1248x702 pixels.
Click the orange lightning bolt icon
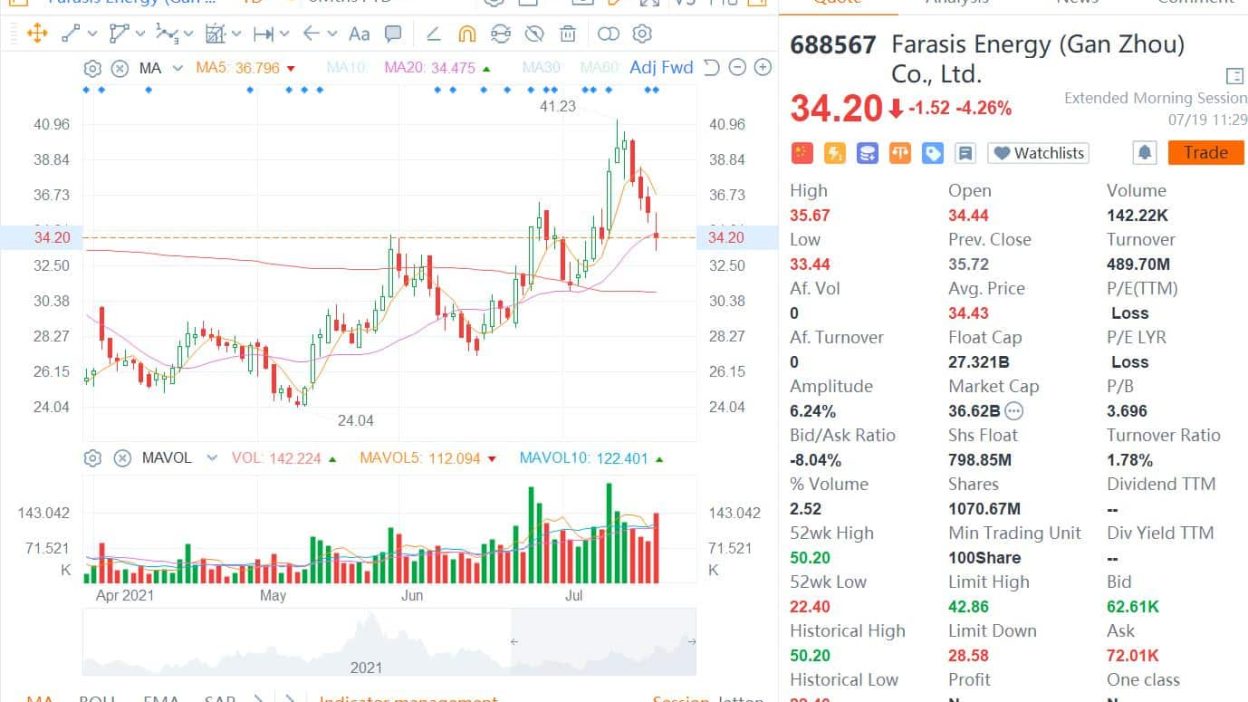click(x=835, y=153)
